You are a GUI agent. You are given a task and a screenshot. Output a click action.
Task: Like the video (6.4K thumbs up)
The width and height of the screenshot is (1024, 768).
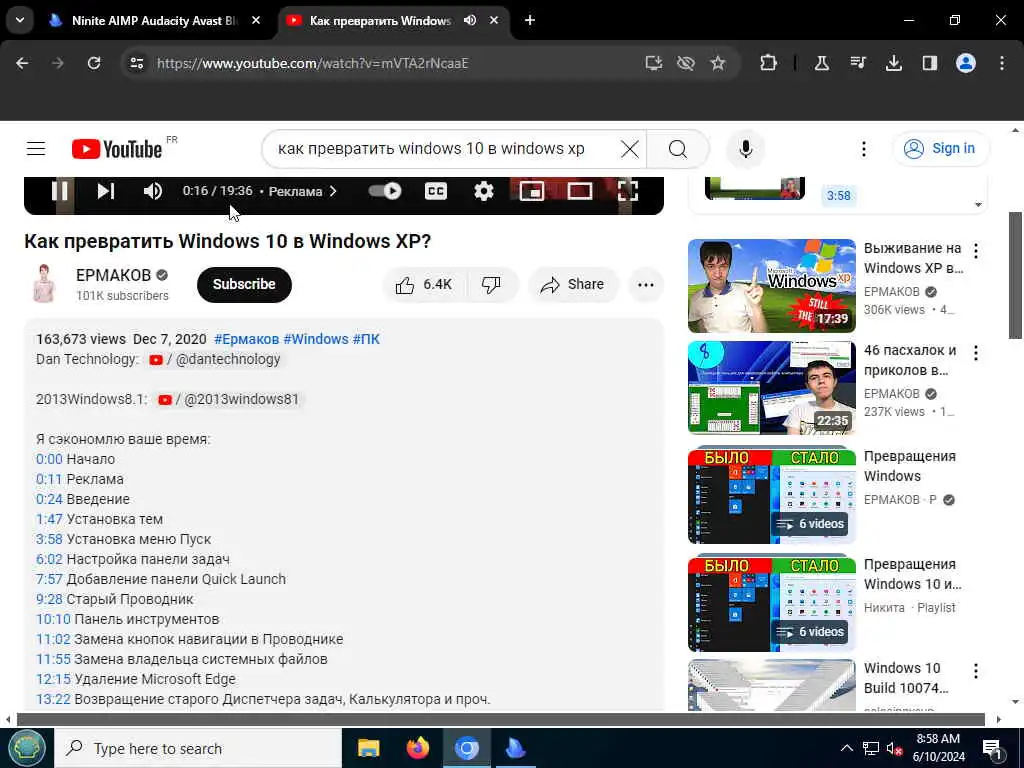click(424, 284)
